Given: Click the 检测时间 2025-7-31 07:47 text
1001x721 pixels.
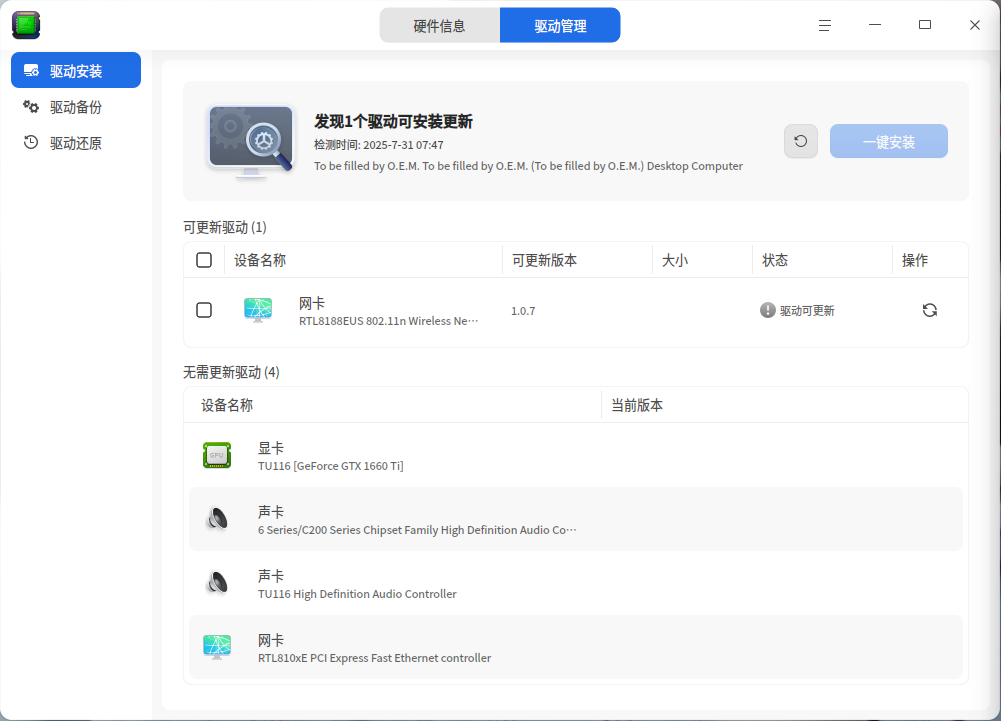Looking at the screenshot, I should (379, 145).
